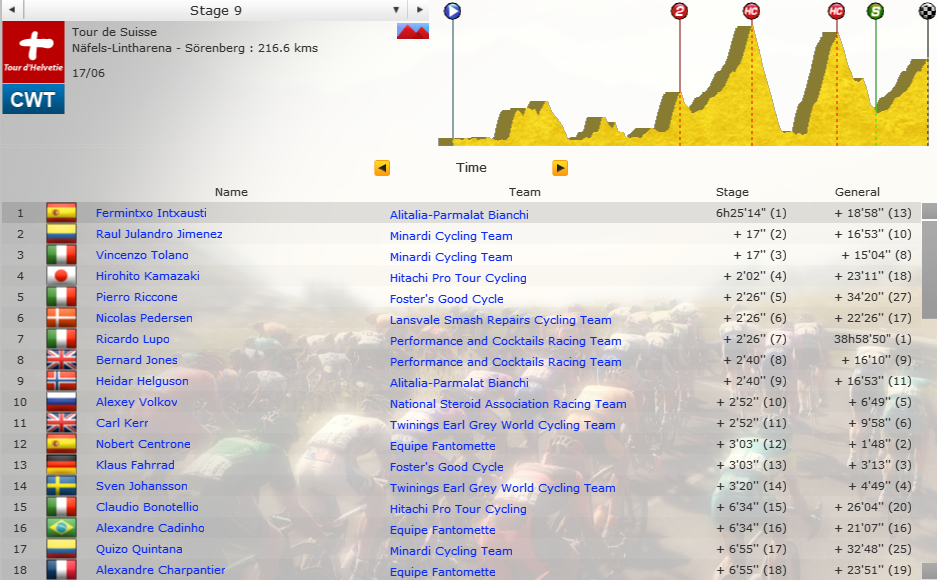Open rider Carl Kerr

click(122, 423)
